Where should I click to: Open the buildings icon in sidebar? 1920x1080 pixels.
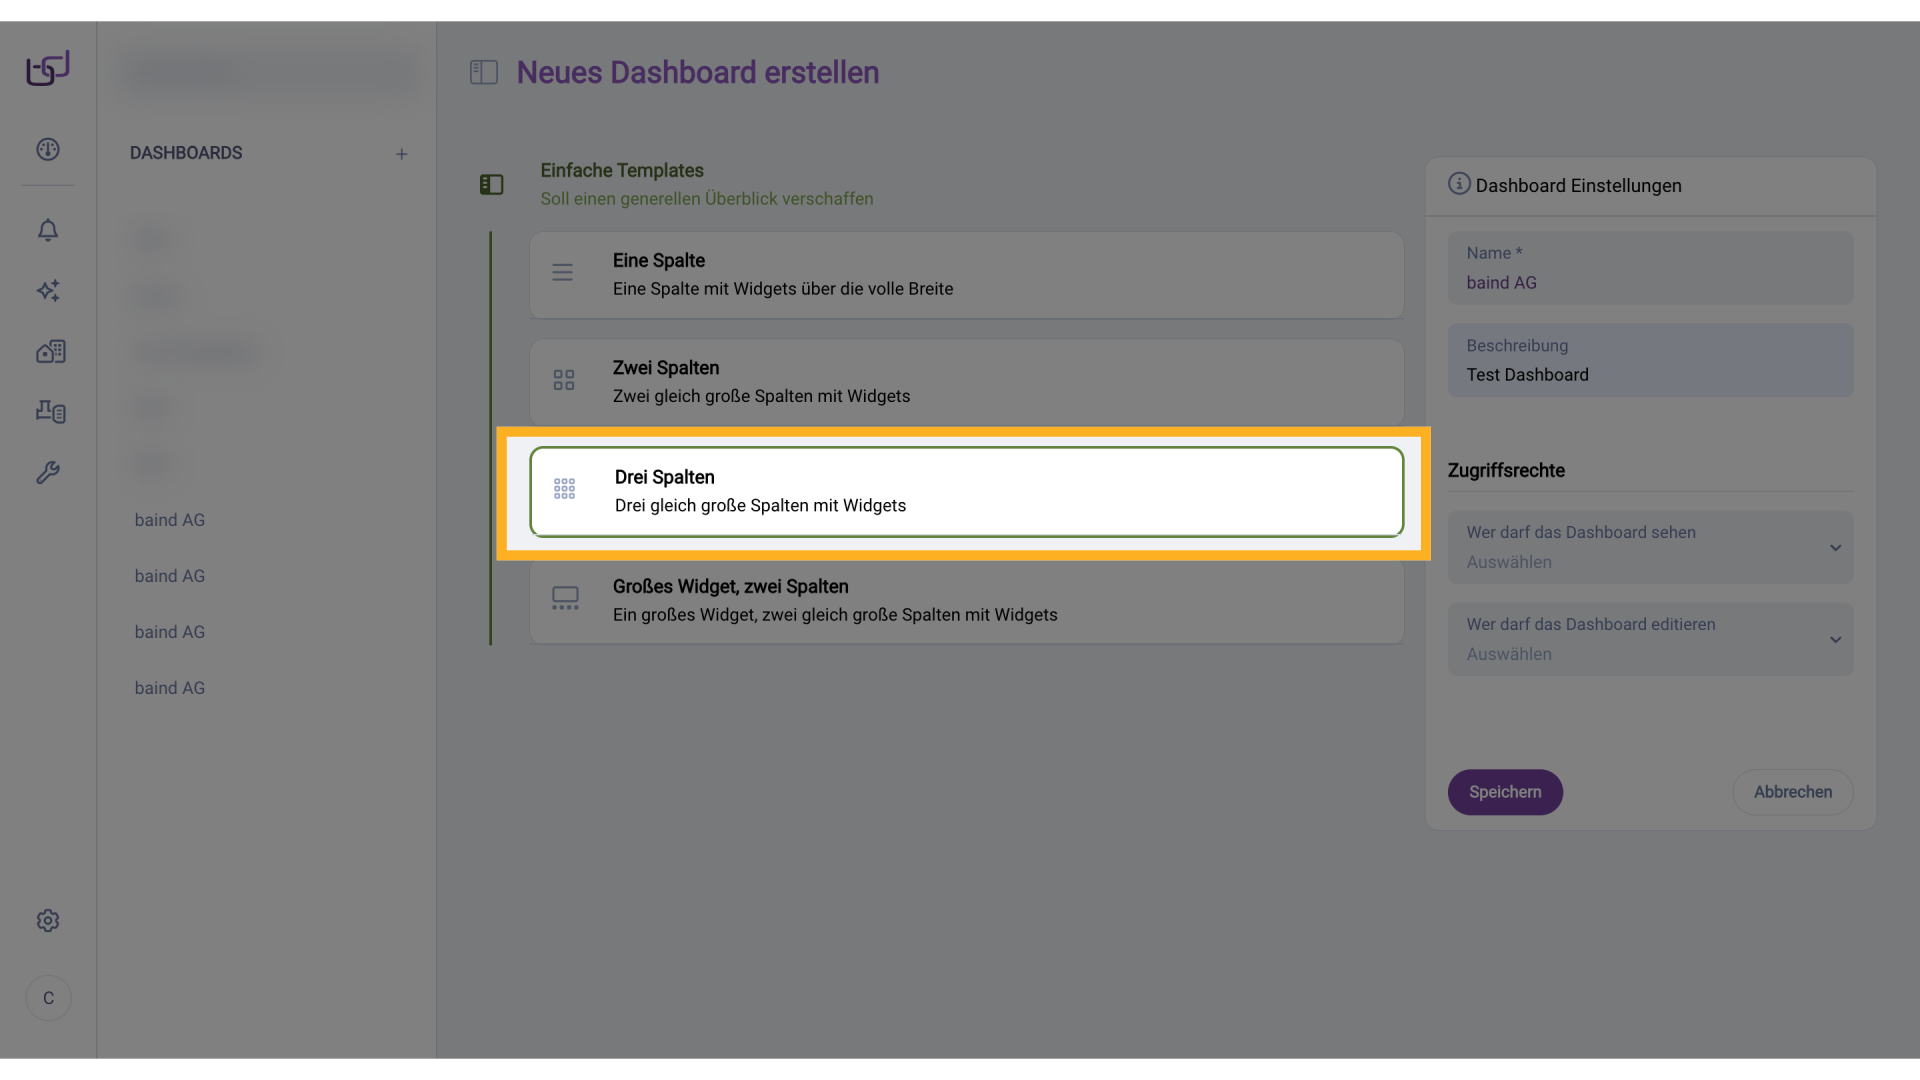tap(51, 351)
